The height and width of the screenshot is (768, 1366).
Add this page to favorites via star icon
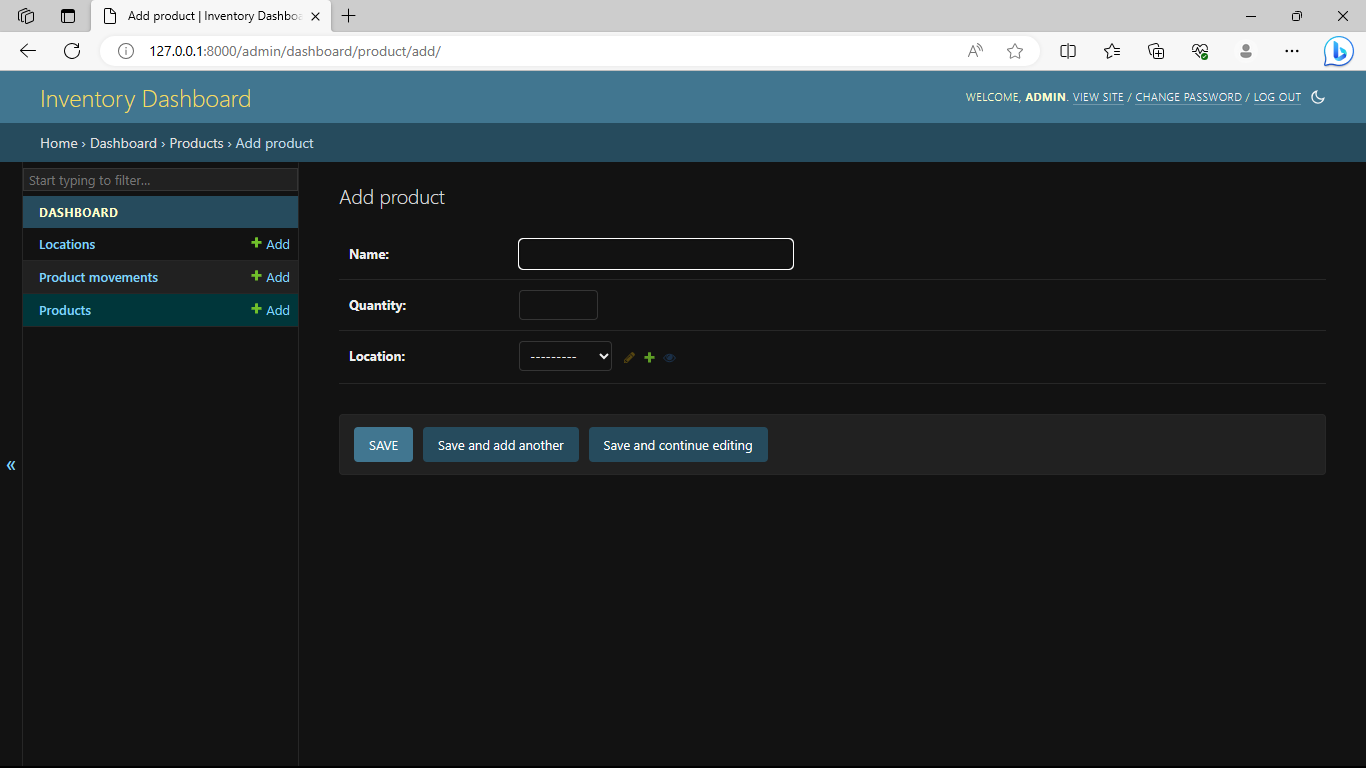[1014, 51]
